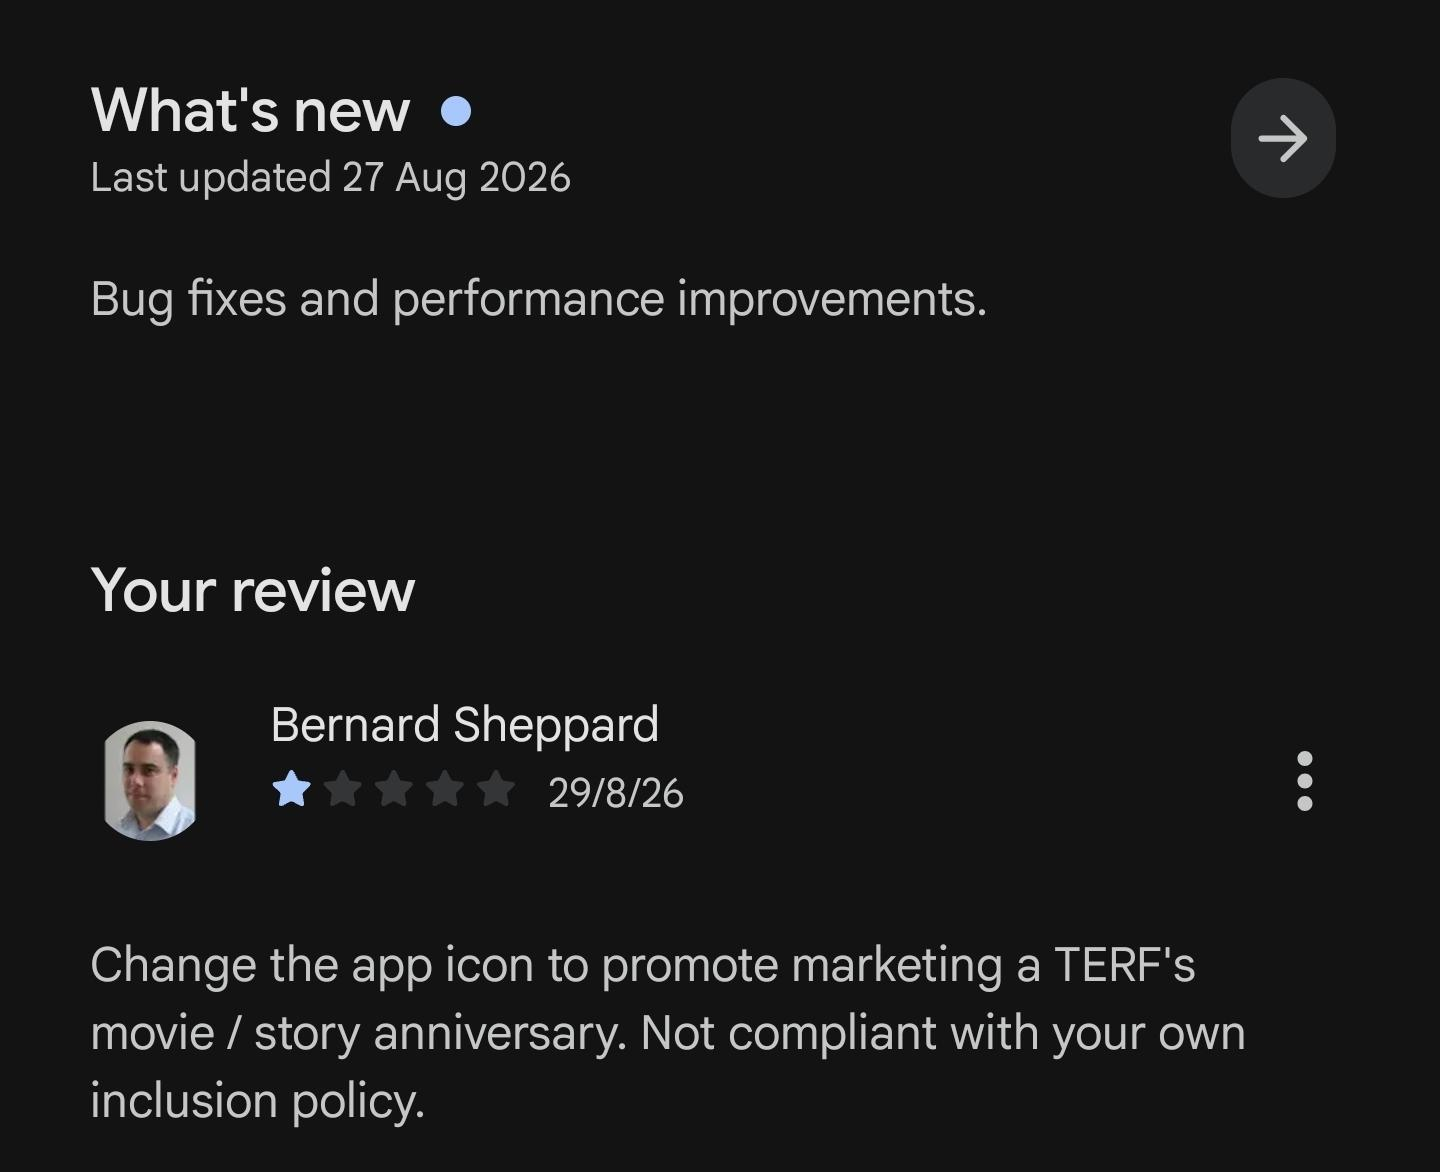This screenshot has height=1172, width=1440.
Task: Tap performance improvements text
Action: click(x=689, y=299)
